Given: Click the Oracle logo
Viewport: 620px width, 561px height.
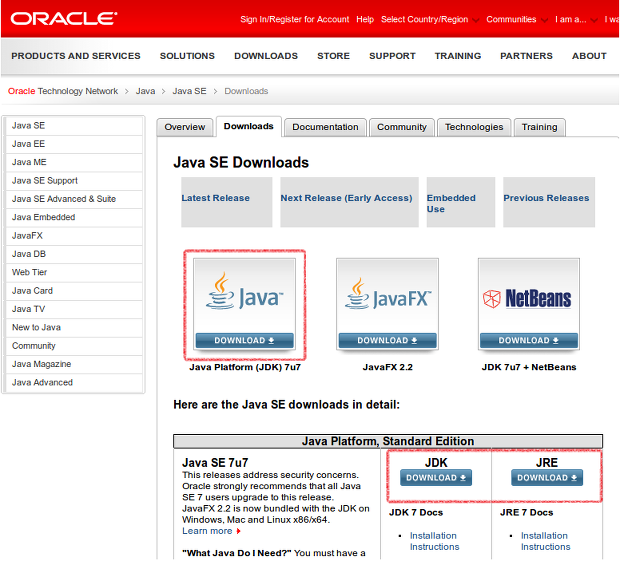Looking at the screenshot, I should pos(64,19).
